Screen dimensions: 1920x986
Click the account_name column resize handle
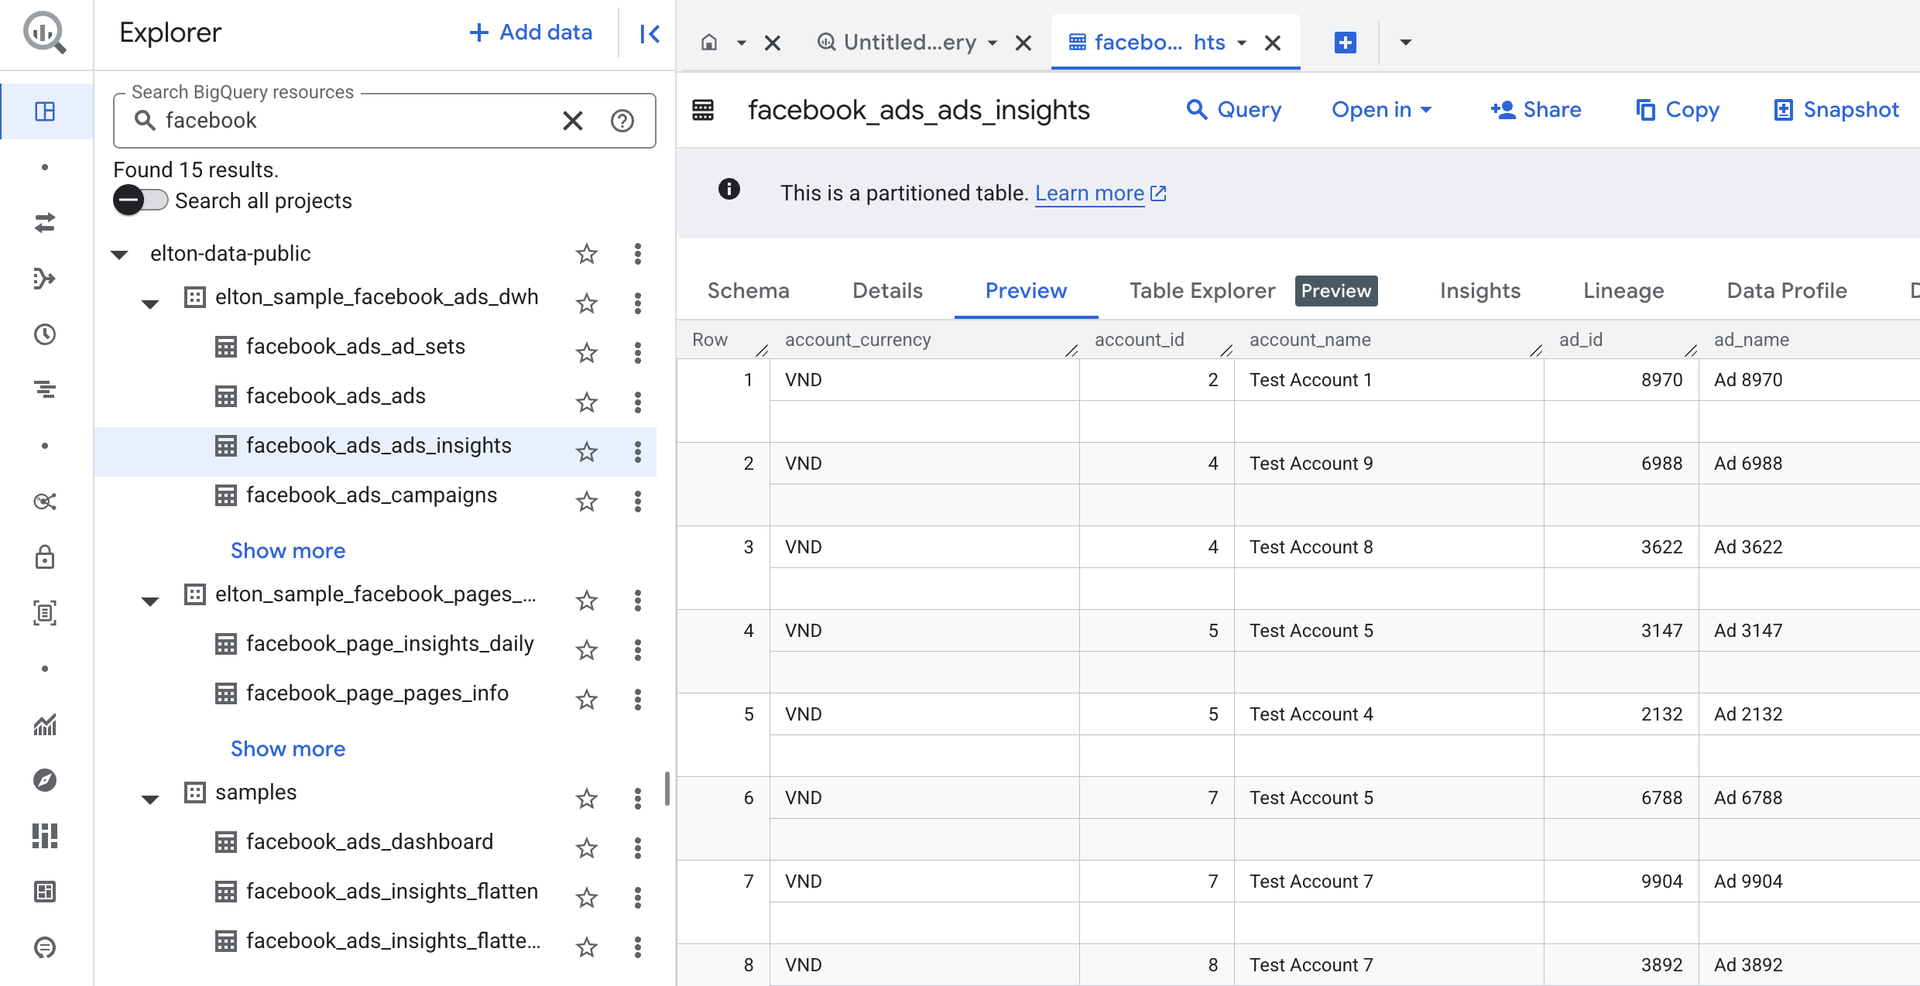point(1536,349)
